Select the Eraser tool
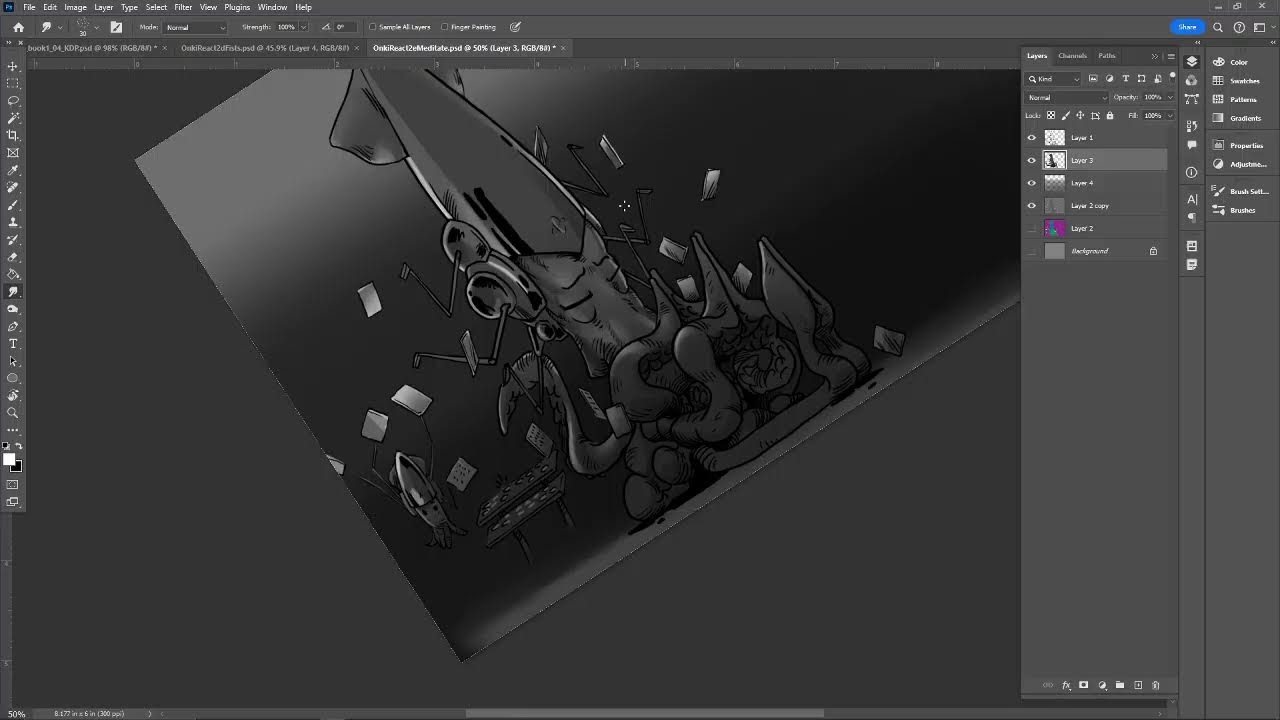The width and height of the screenshot is (1280, 720). pos(13,257)
